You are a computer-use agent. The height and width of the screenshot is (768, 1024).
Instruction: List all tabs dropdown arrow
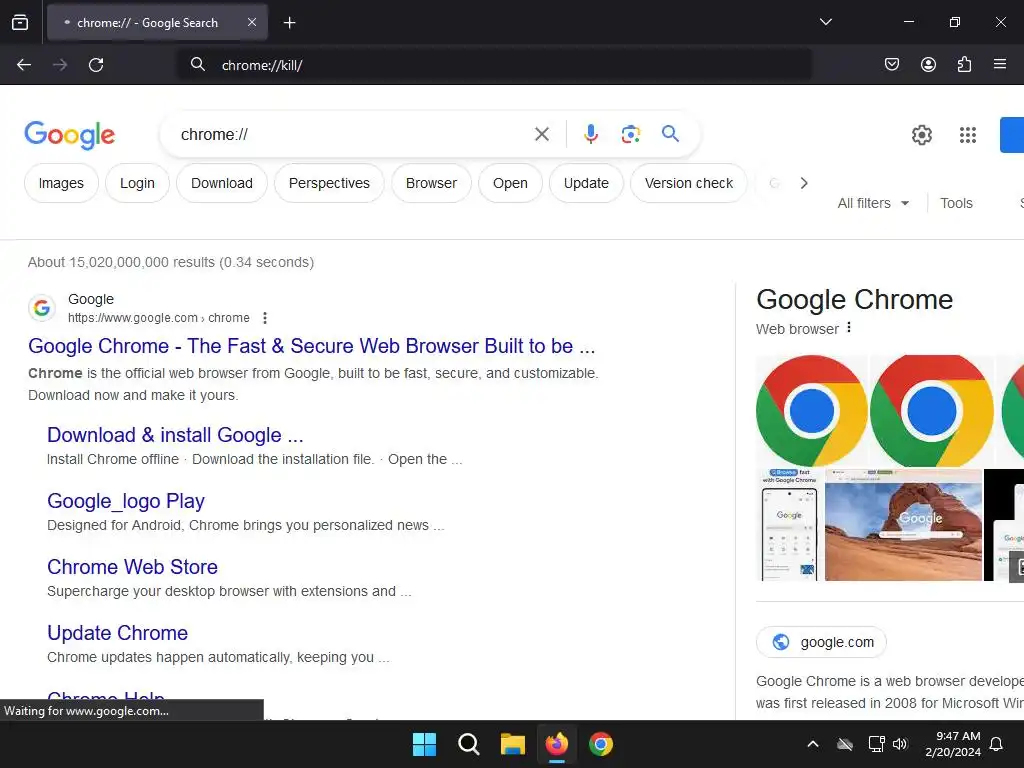tap(825, 22)
